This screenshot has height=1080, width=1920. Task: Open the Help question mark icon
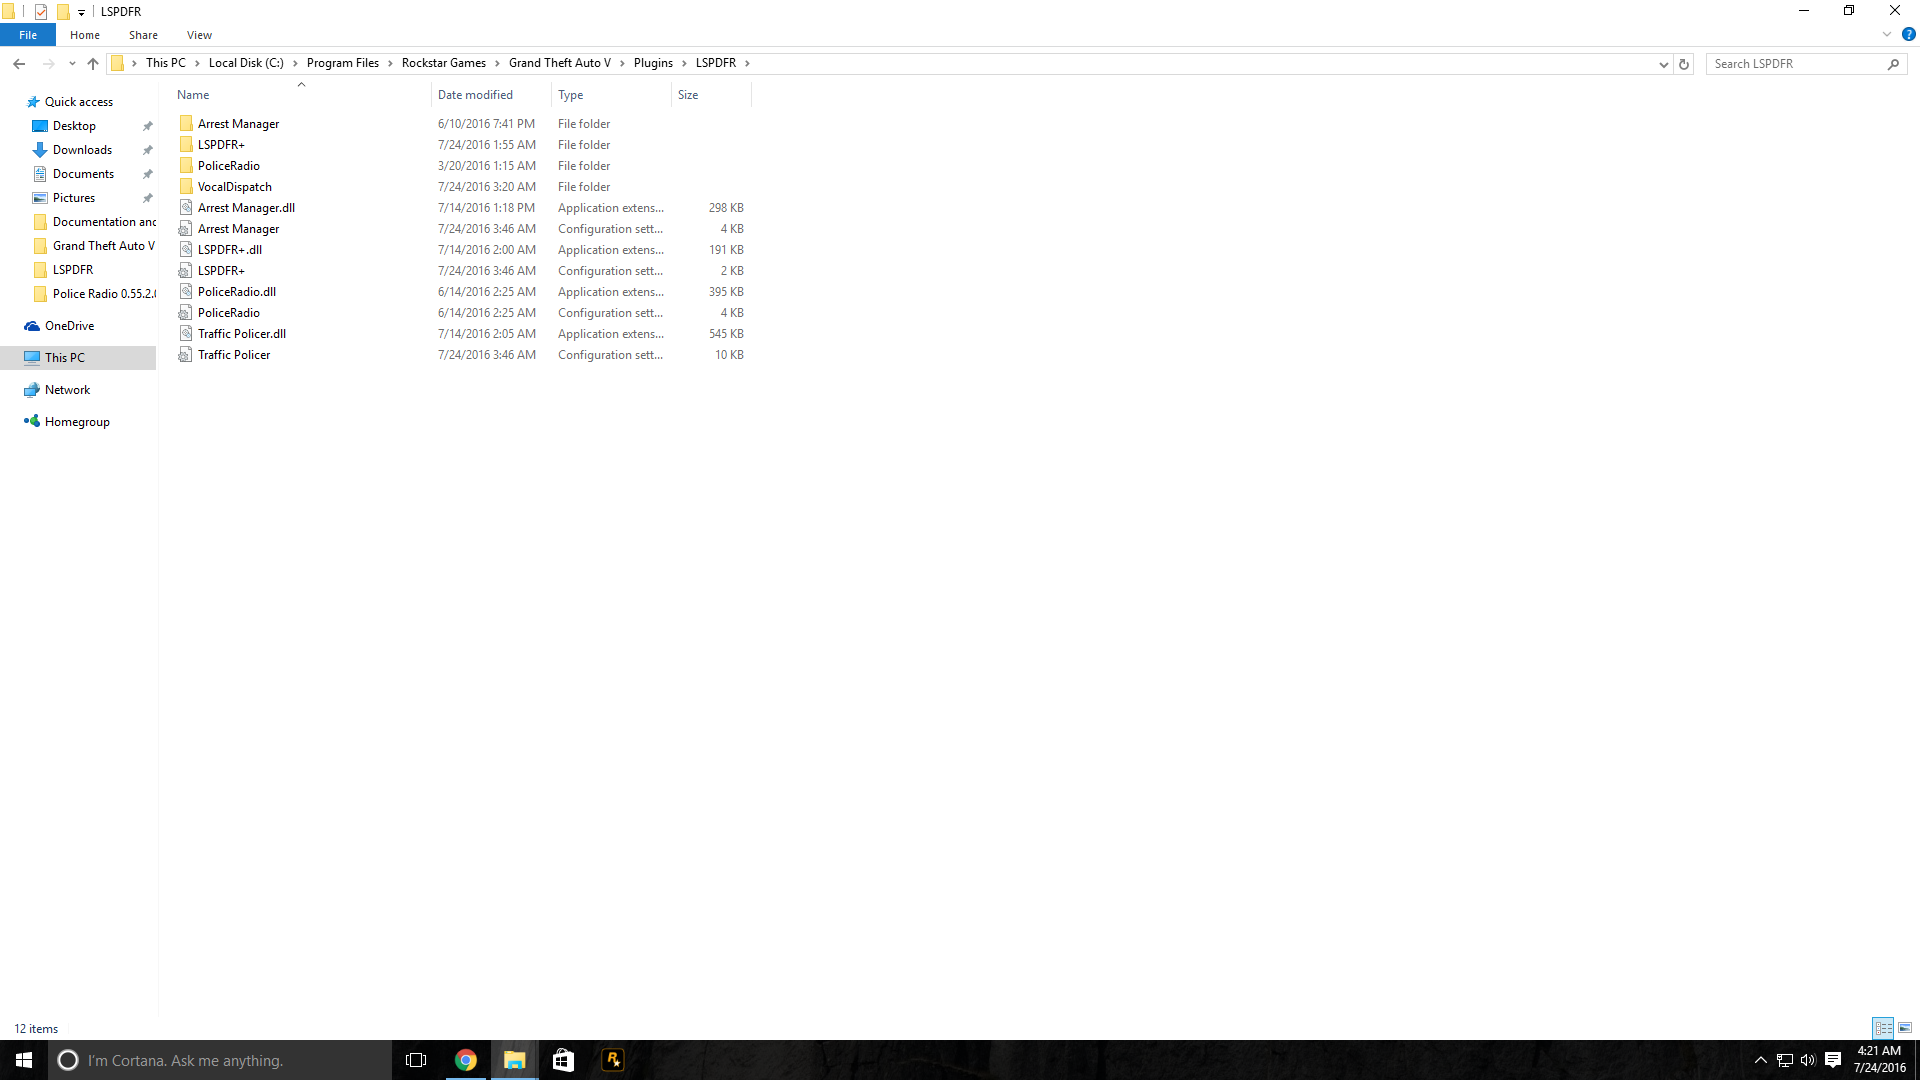[x=1908, y=34]
